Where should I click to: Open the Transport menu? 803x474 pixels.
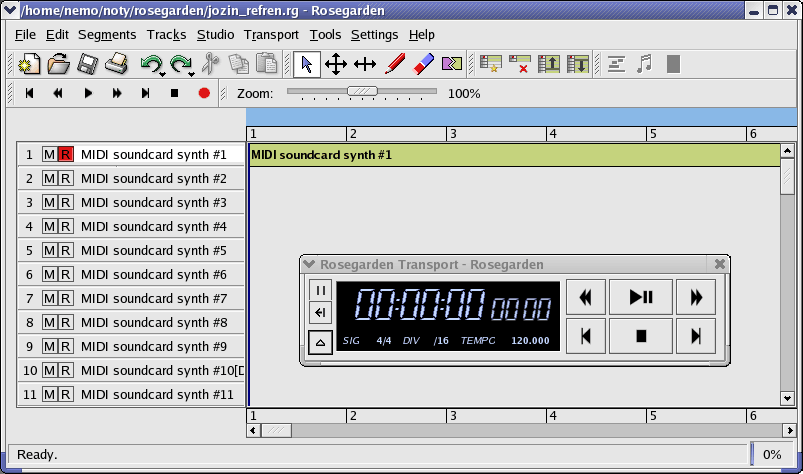point(271,34)
